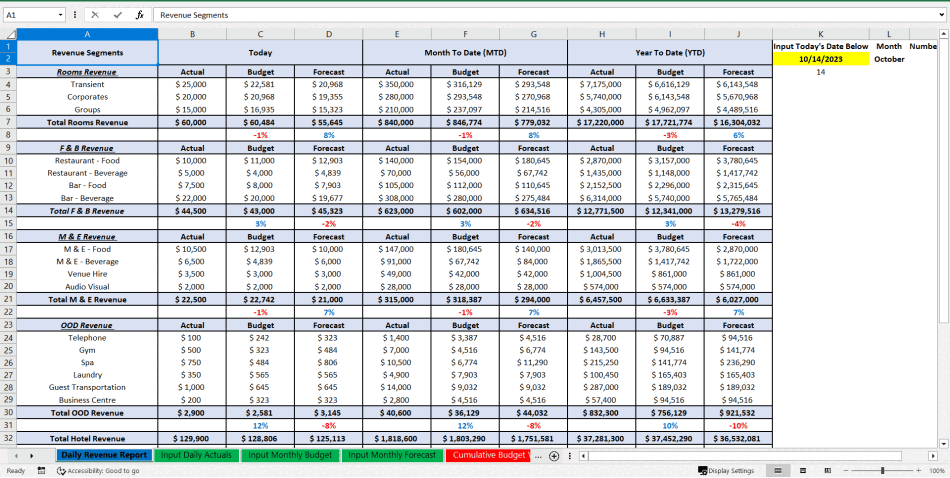Image resolution: width=950 pixels, height=478 pixels.
Task: Open the Name Box dropdown arrow
Action: point(61,15)
